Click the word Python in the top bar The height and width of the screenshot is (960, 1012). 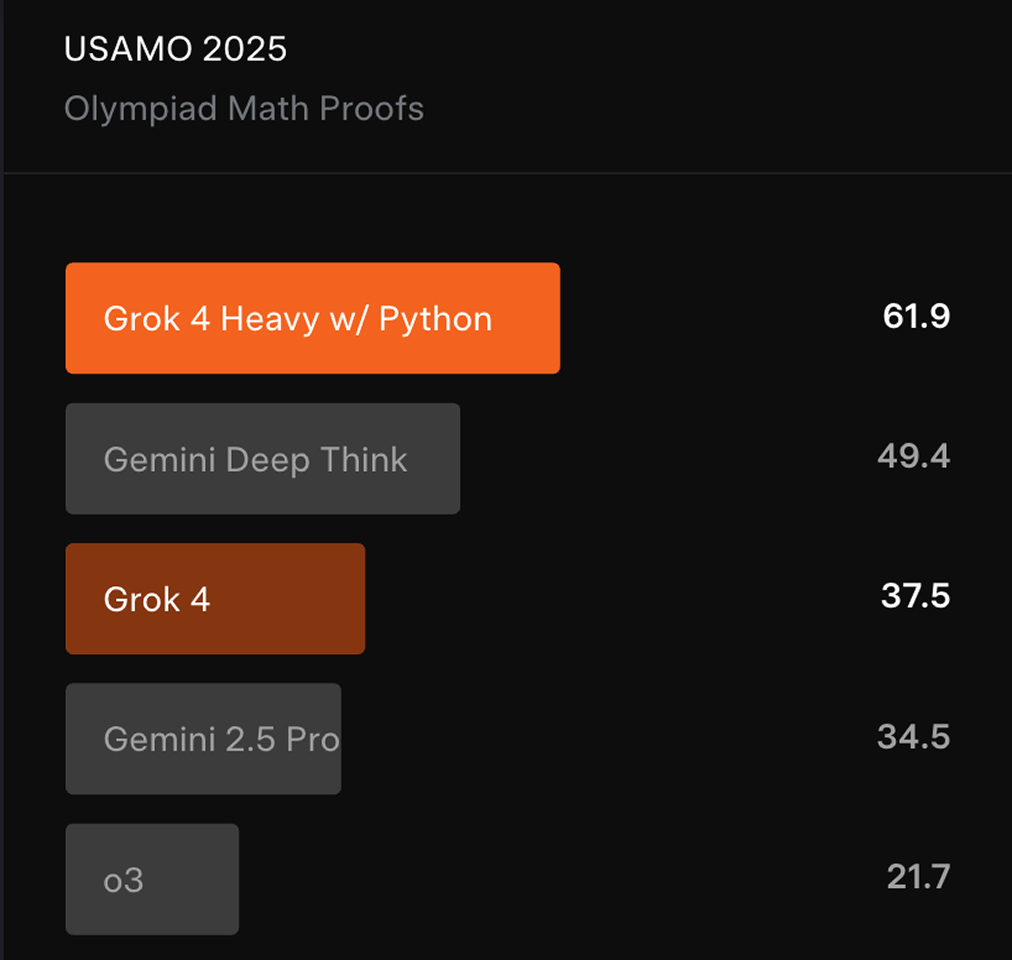pyautogui.click(x=435, y=320)
